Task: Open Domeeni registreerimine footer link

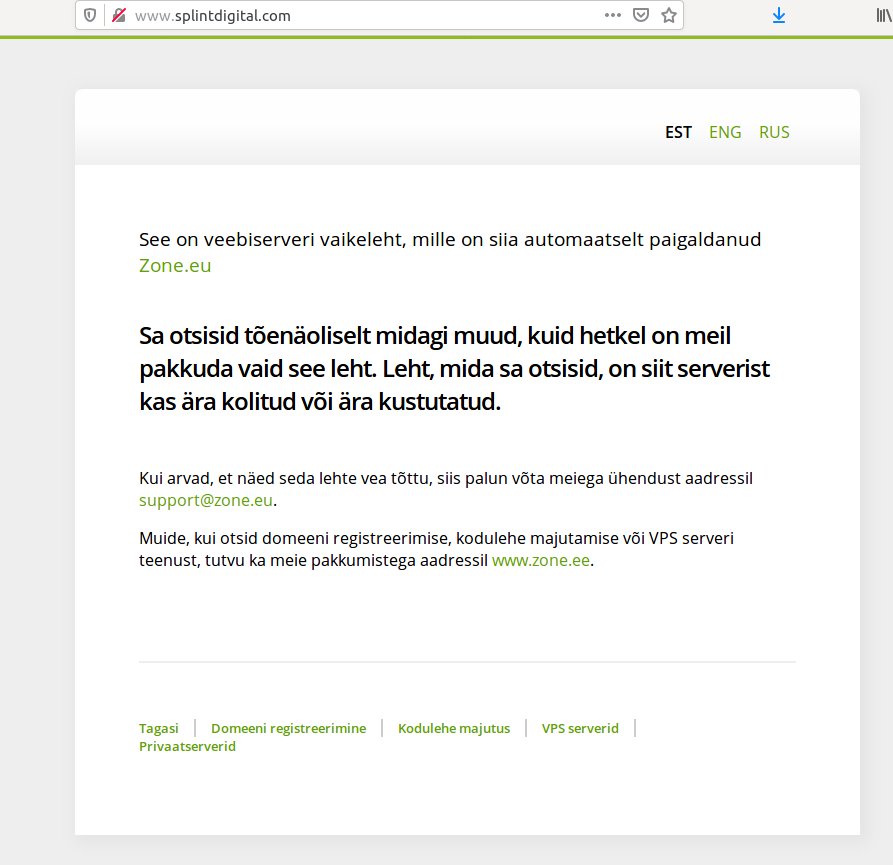Action: click(x=288, y=728)
